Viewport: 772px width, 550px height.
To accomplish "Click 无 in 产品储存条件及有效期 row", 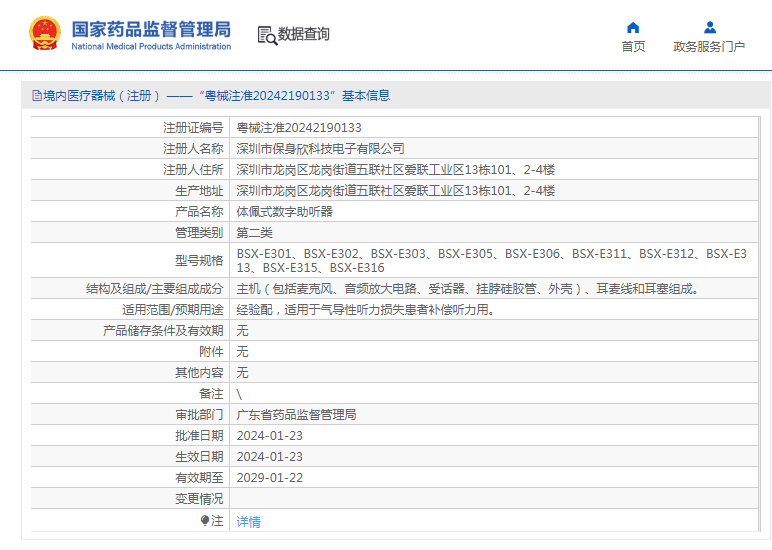I will click(242, 331).
